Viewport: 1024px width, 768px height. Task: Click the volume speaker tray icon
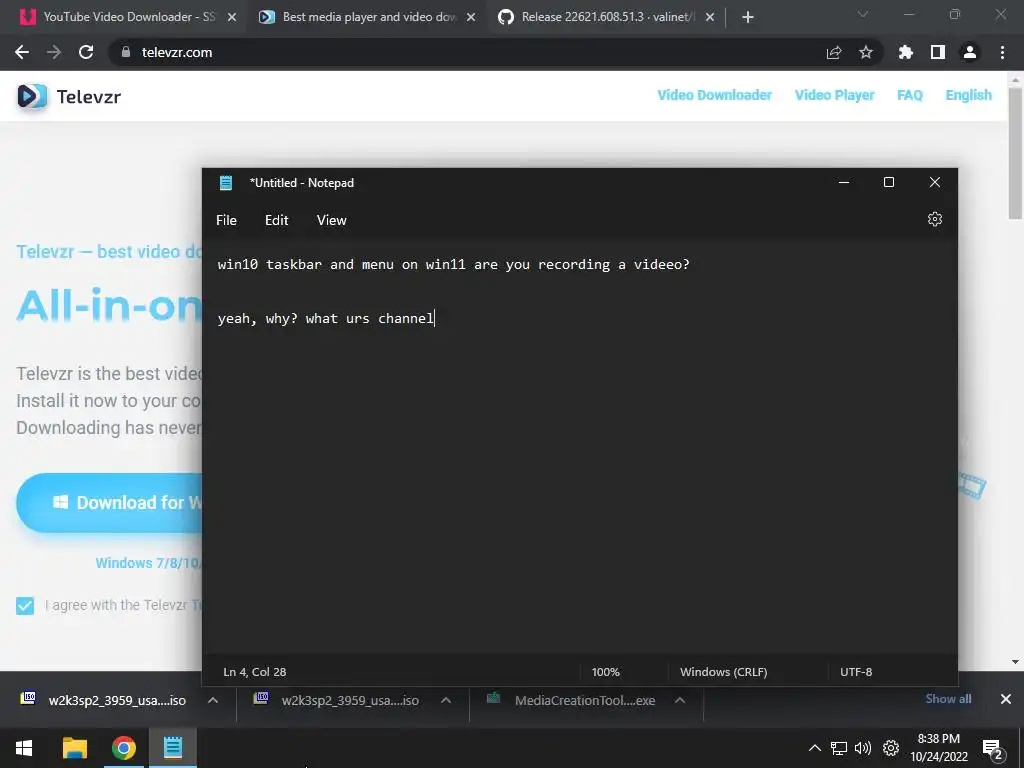[x=863, y=748]
